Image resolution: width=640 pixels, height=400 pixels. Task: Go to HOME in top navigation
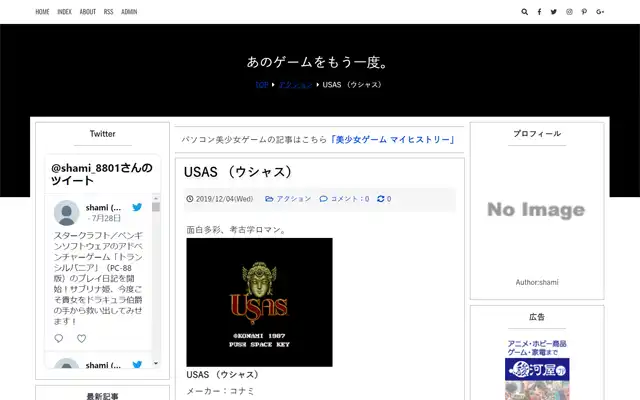42,12
